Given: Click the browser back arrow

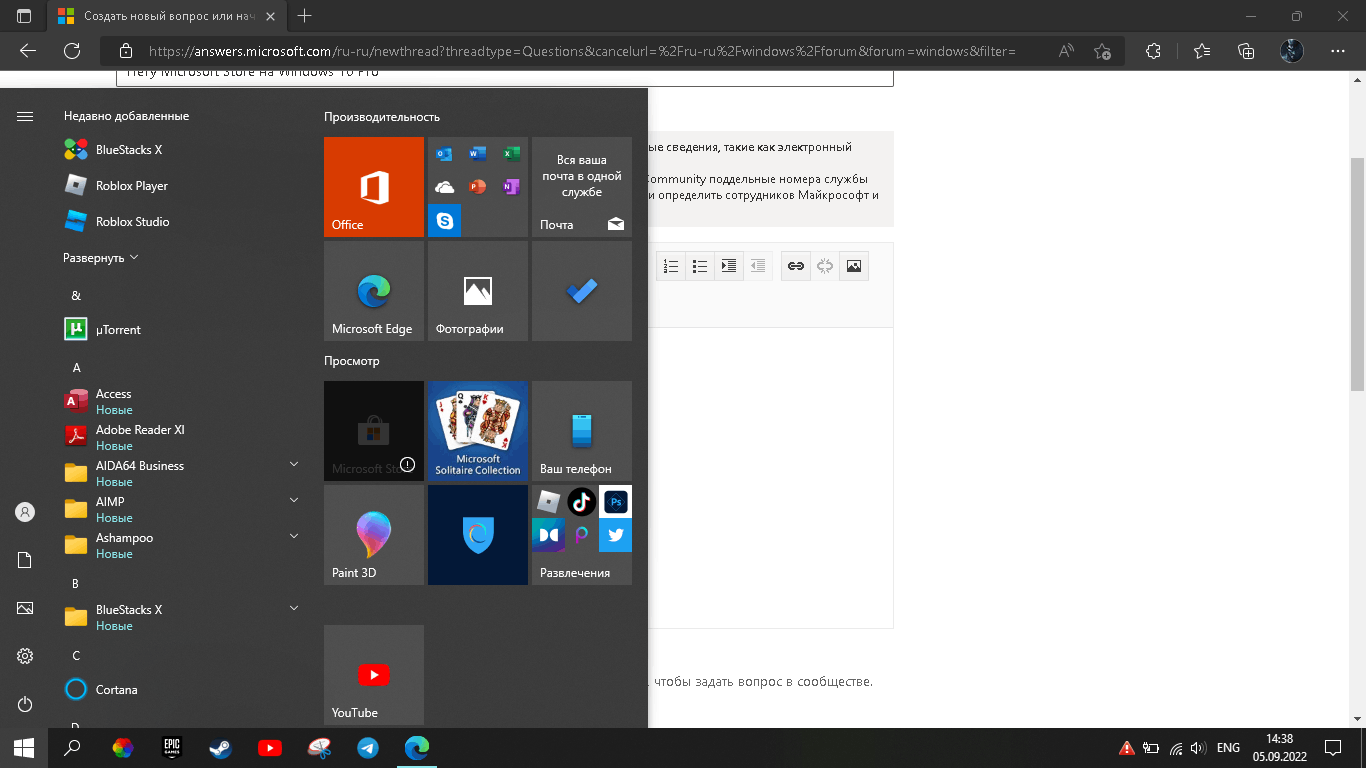Looking at the screenshot, I should tap(28, 51).
